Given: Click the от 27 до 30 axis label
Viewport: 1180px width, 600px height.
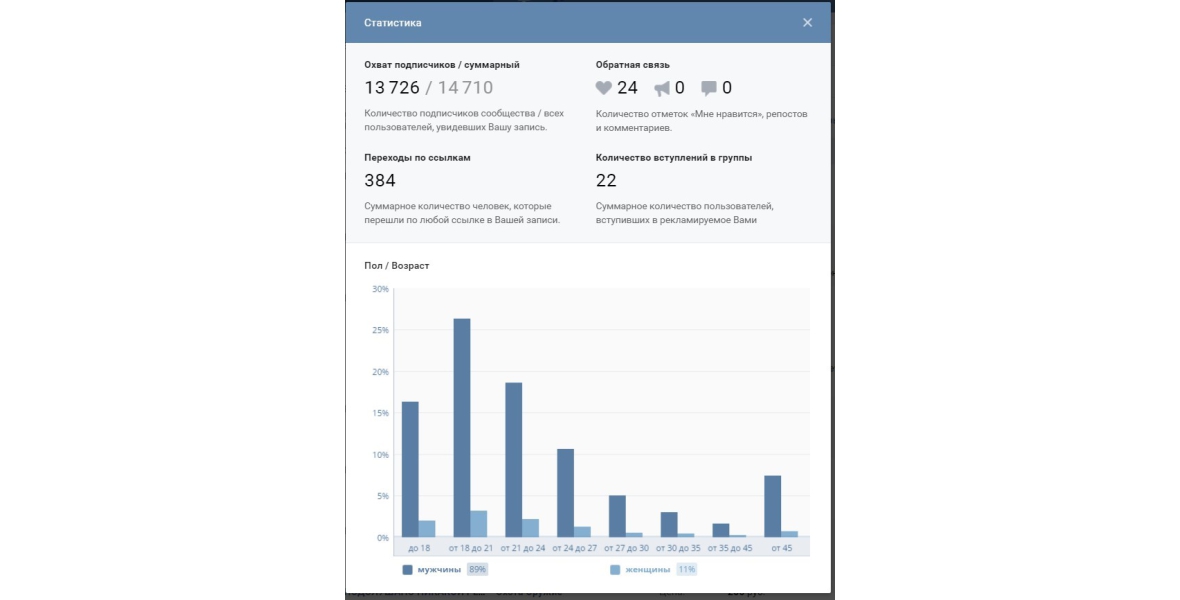Looking at the screenshot, I should tap(626, 548).
